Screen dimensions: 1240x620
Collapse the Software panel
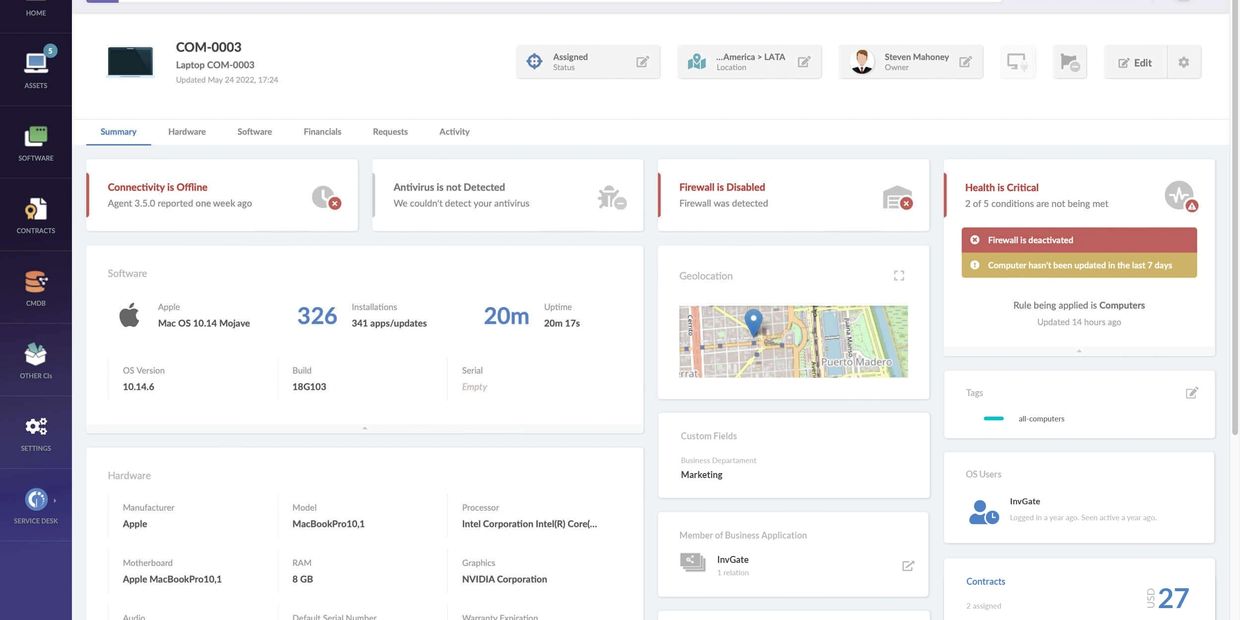[x=364, y=428]
